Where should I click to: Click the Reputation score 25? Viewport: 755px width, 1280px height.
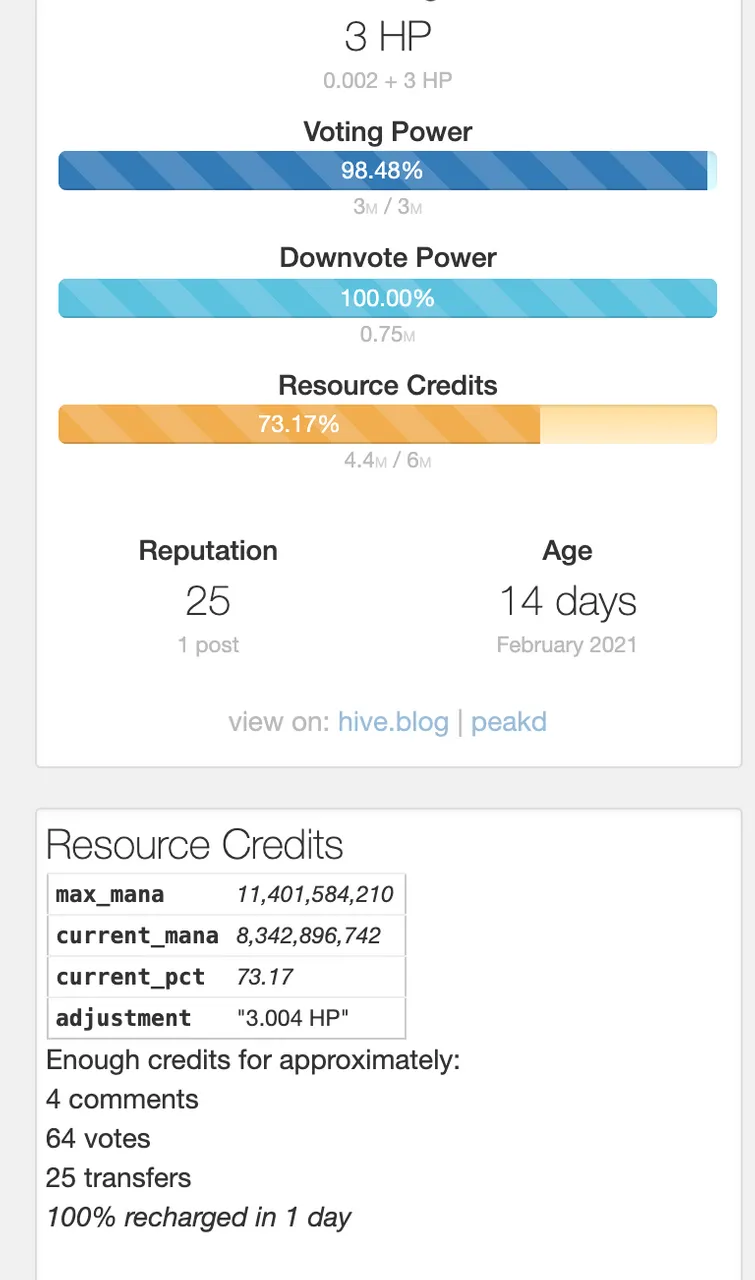coord(208,601)
